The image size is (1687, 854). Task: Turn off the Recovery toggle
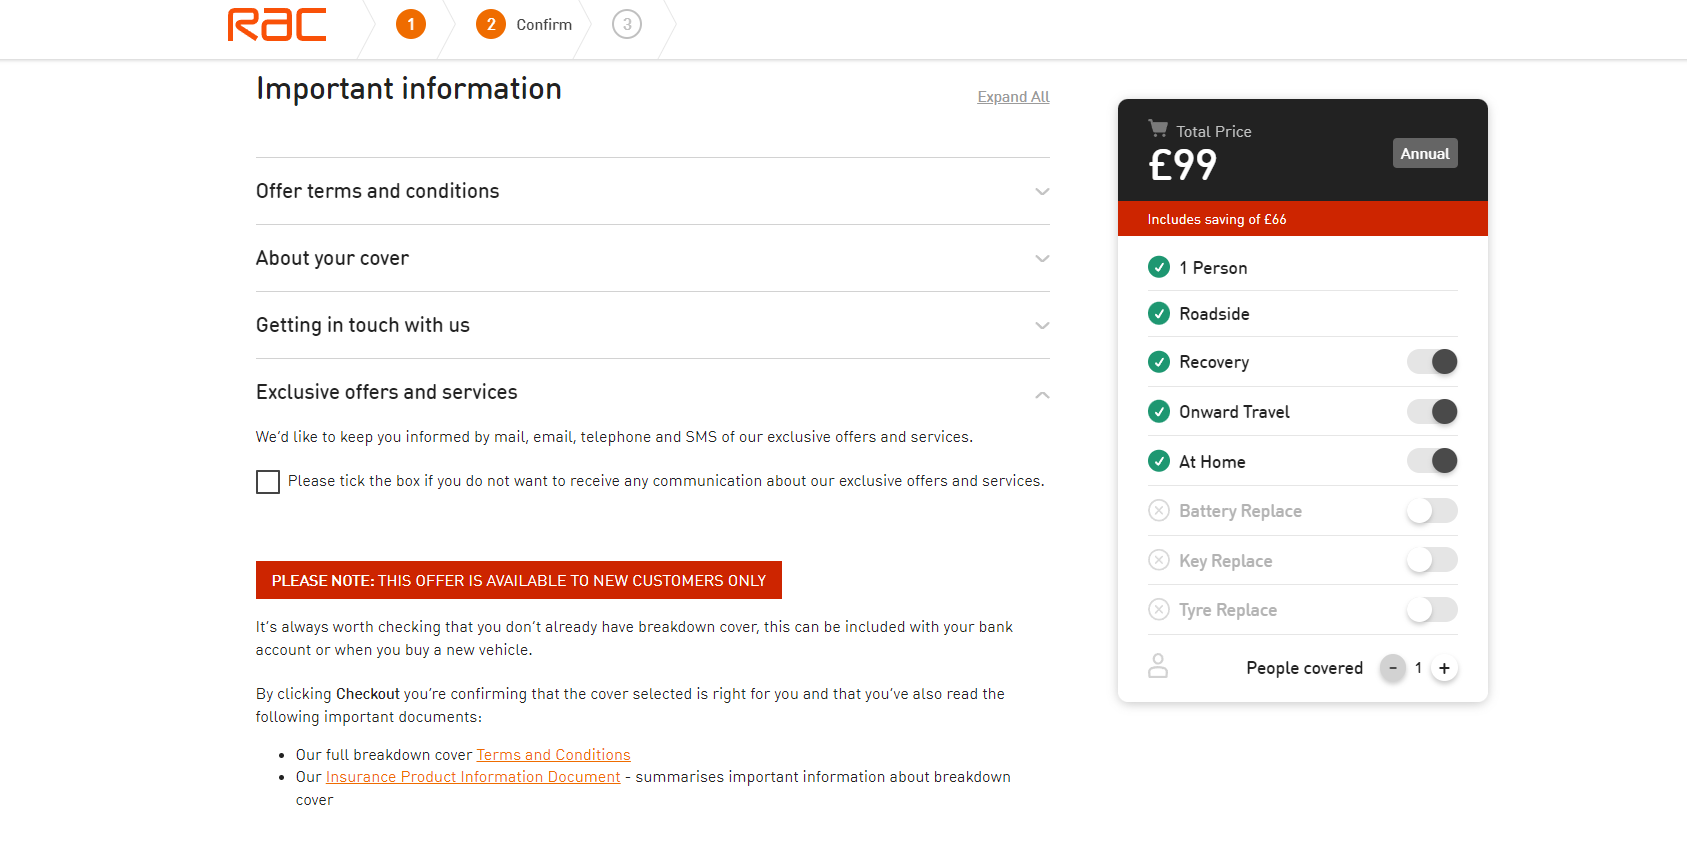tap(1432, 362)
